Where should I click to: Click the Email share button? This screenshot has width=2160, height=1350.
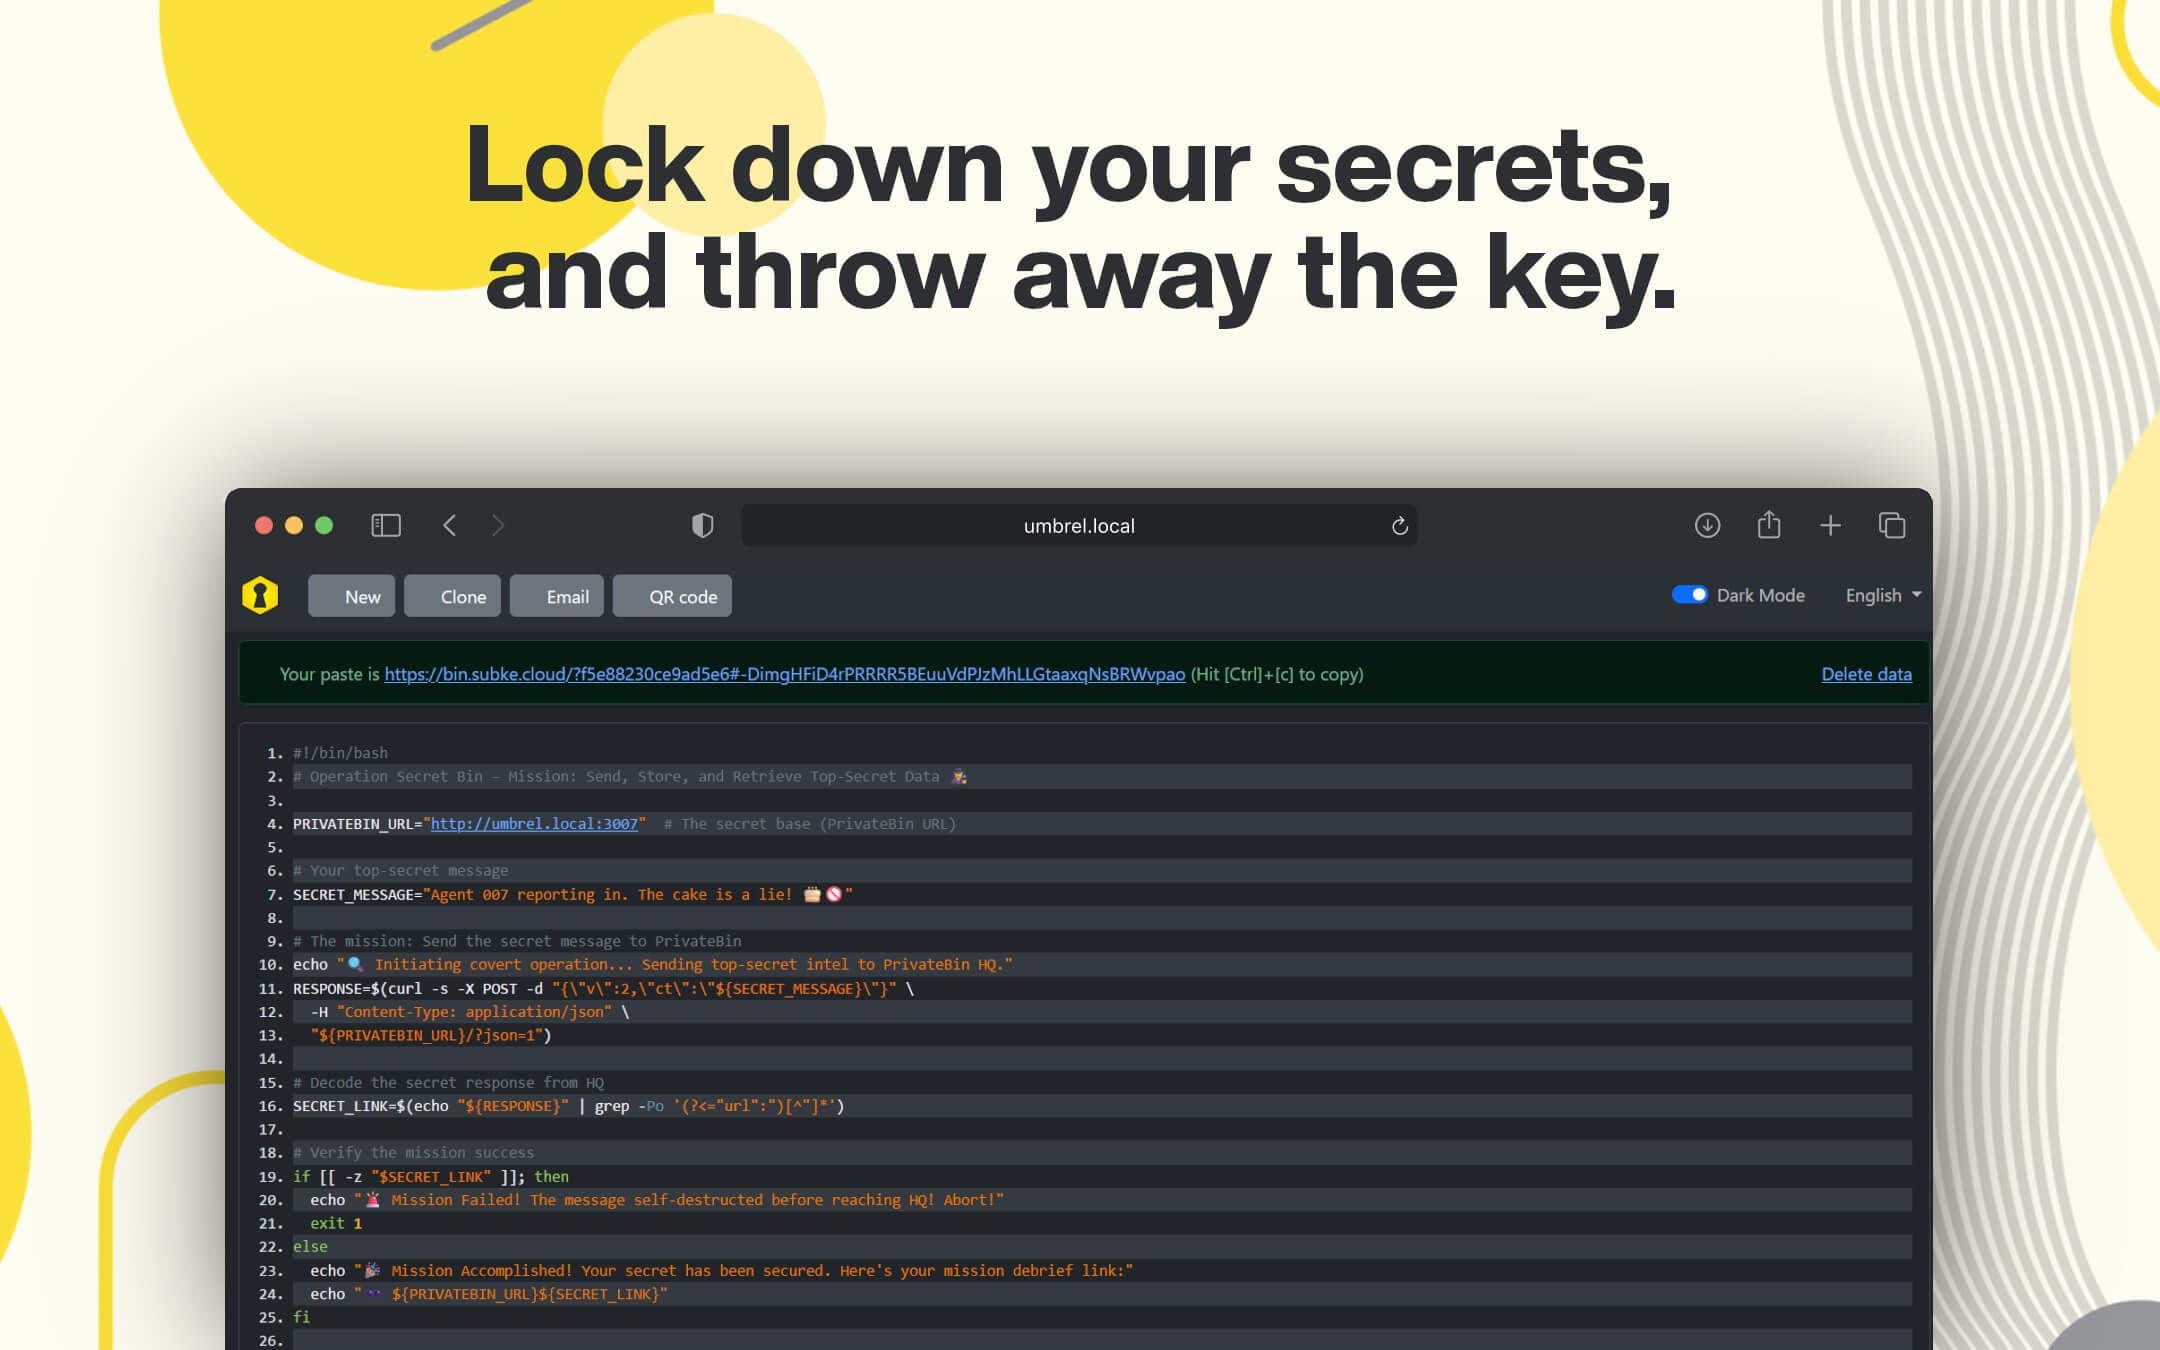click(x=566, y=596)
